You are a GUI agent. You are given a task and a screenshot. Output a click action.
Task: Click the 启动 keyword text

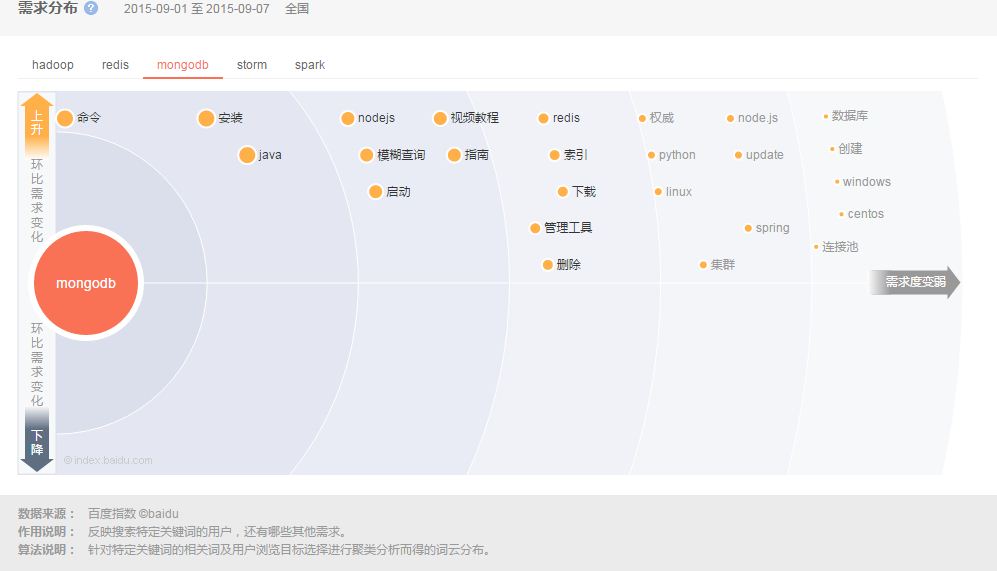click(x=398, y=191)
